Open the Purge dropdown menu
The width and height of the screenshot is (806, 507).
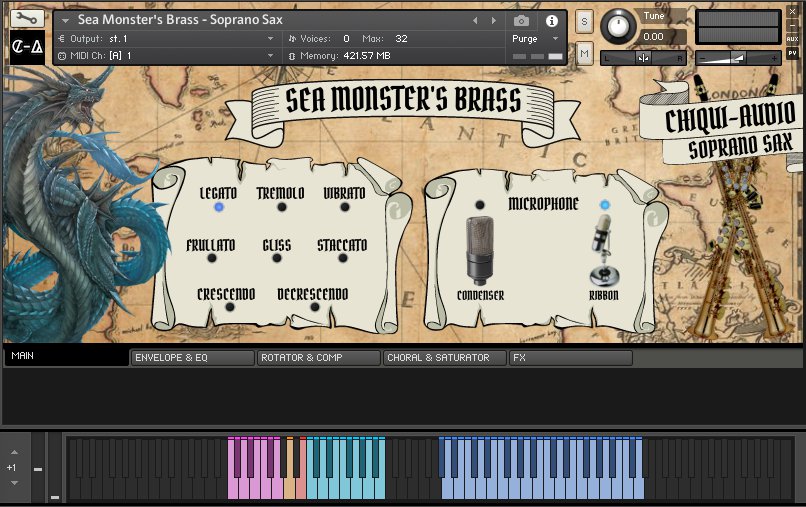(536, 38)
